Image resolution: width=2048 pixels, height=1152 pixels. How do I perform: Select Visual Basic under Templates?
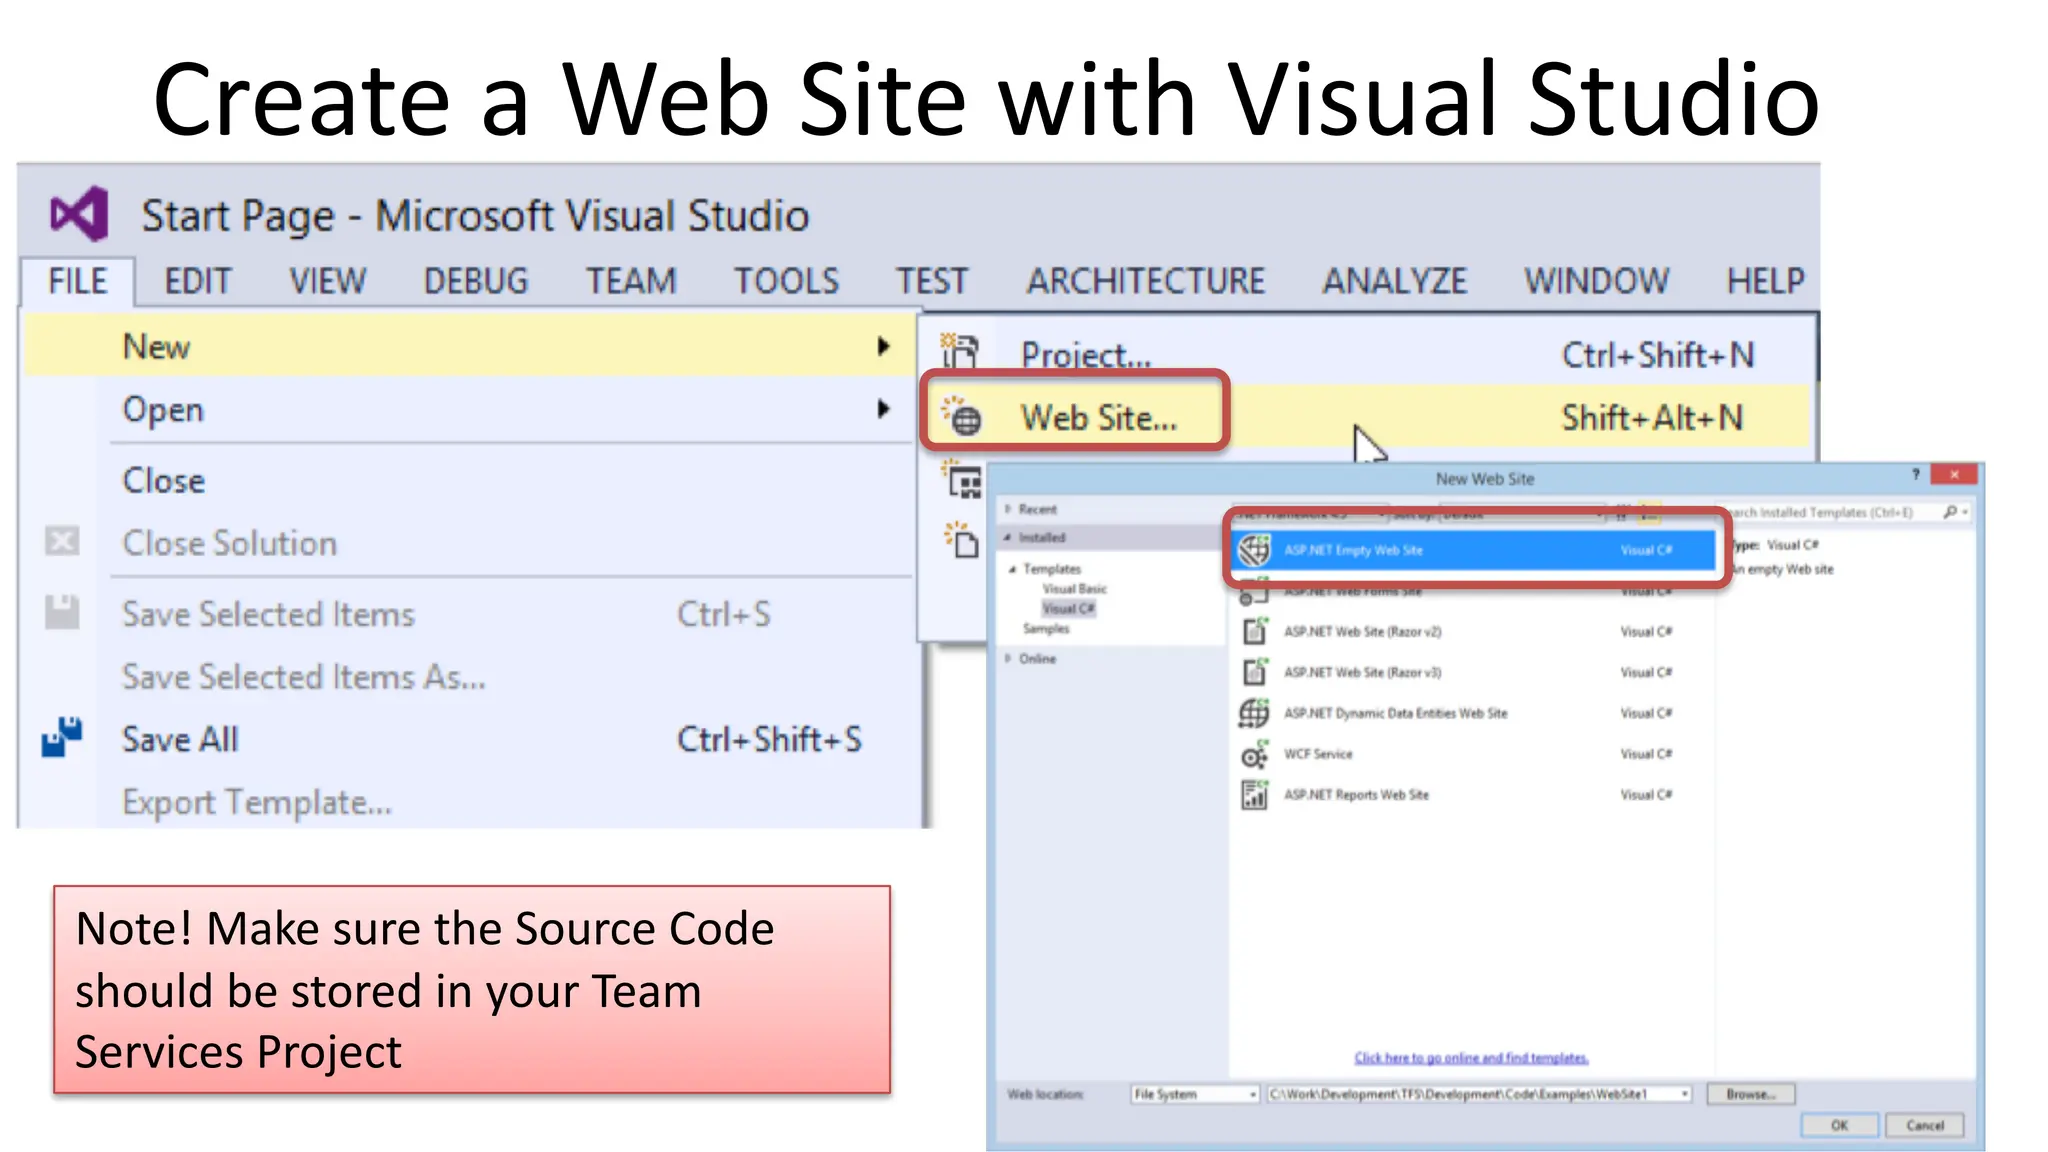point(1075,589)
